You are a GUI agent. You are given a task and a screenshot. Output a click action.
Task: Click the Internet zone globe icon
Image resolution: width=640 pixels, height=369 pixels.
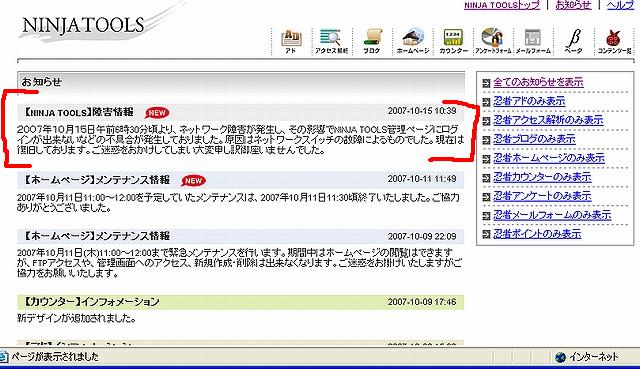[x=560, y=357]
